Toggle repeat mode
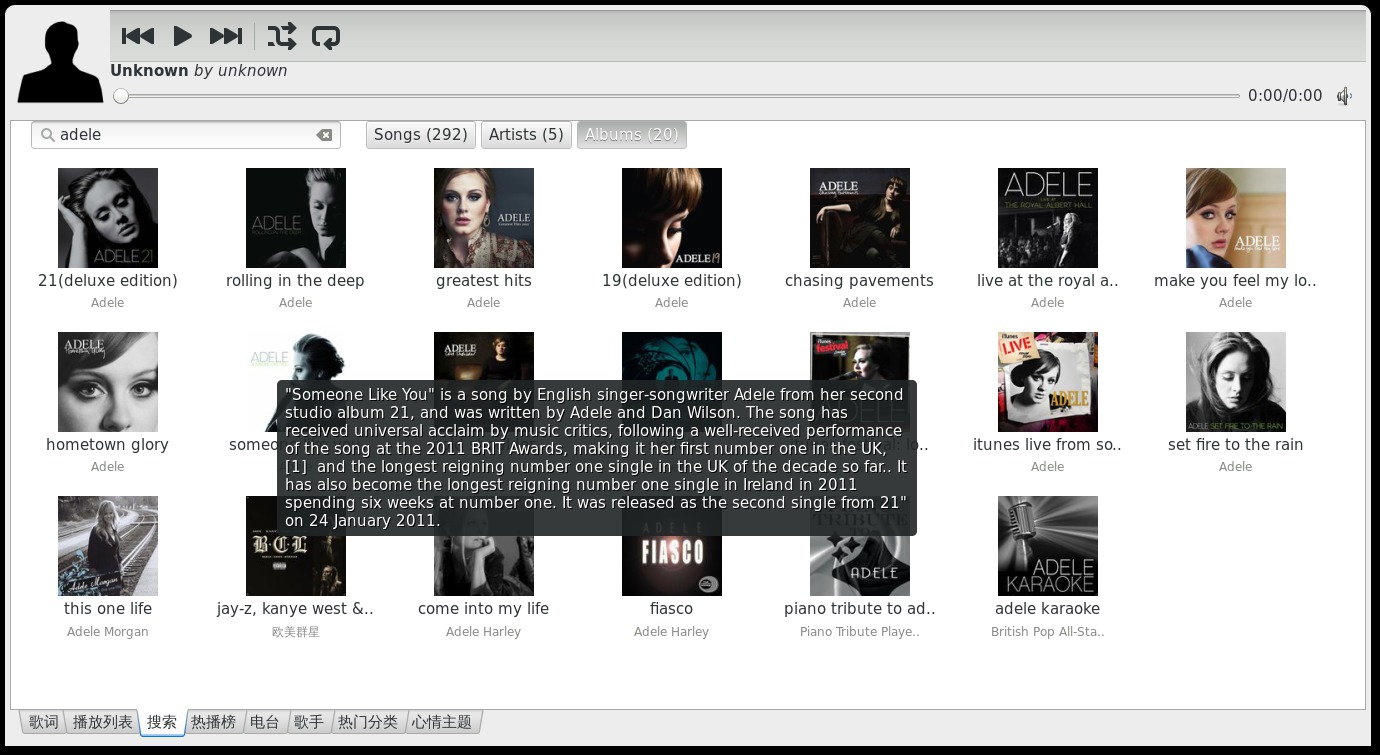Image resolution: width=1380 pixels, height=755 pixels. click(x=326, y=36)
